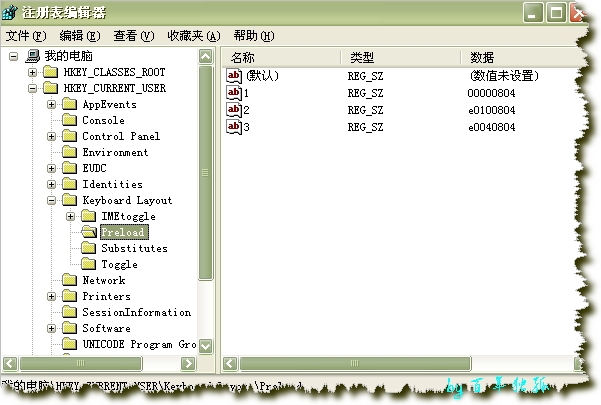The image size is (601, 405).
Task: Click the Console folder icon
Action: 69,120
